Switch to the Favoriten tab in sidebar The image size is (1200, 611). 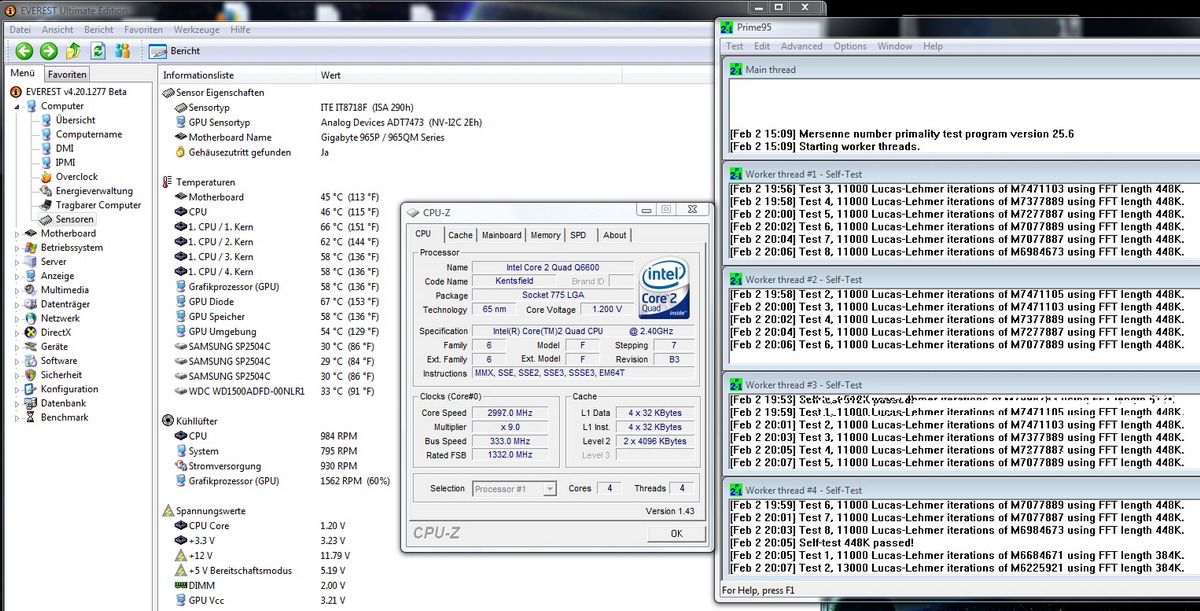(67, 74)
